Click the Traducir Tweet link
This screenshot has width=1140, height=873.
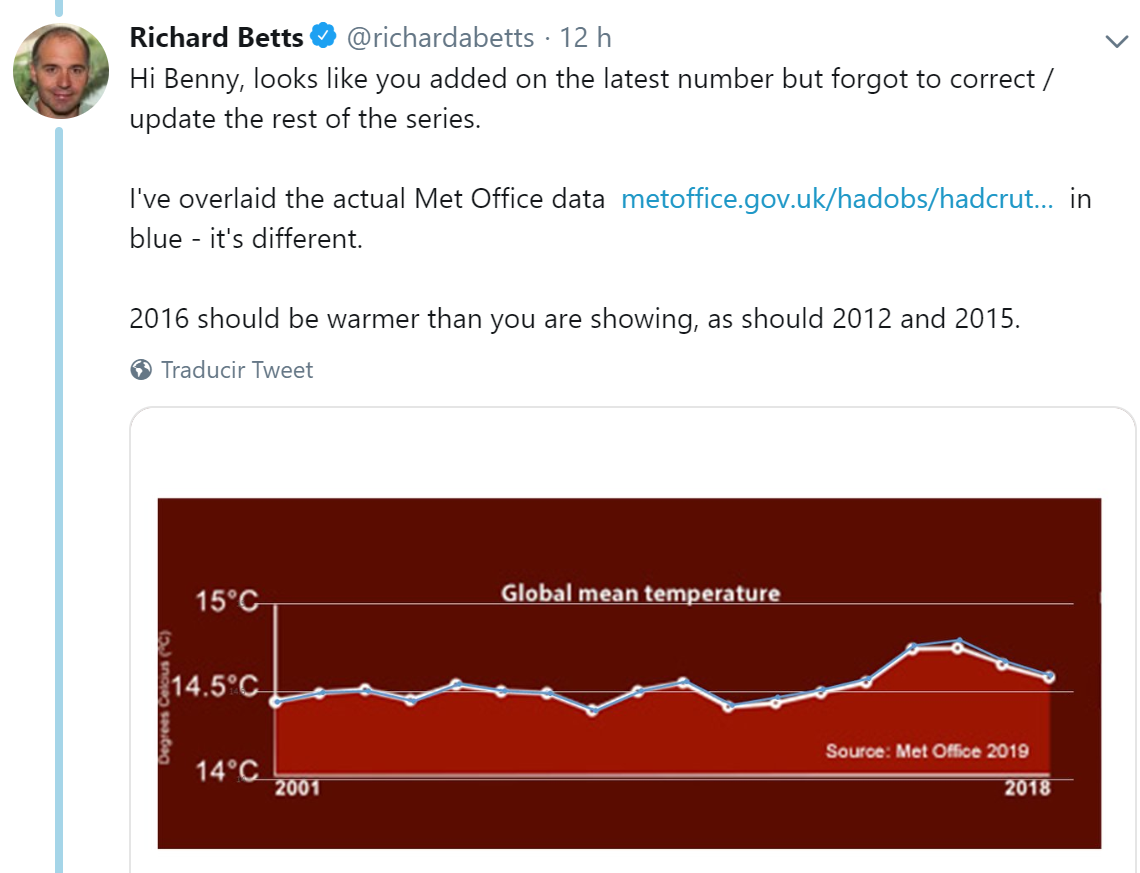point(237,370)
